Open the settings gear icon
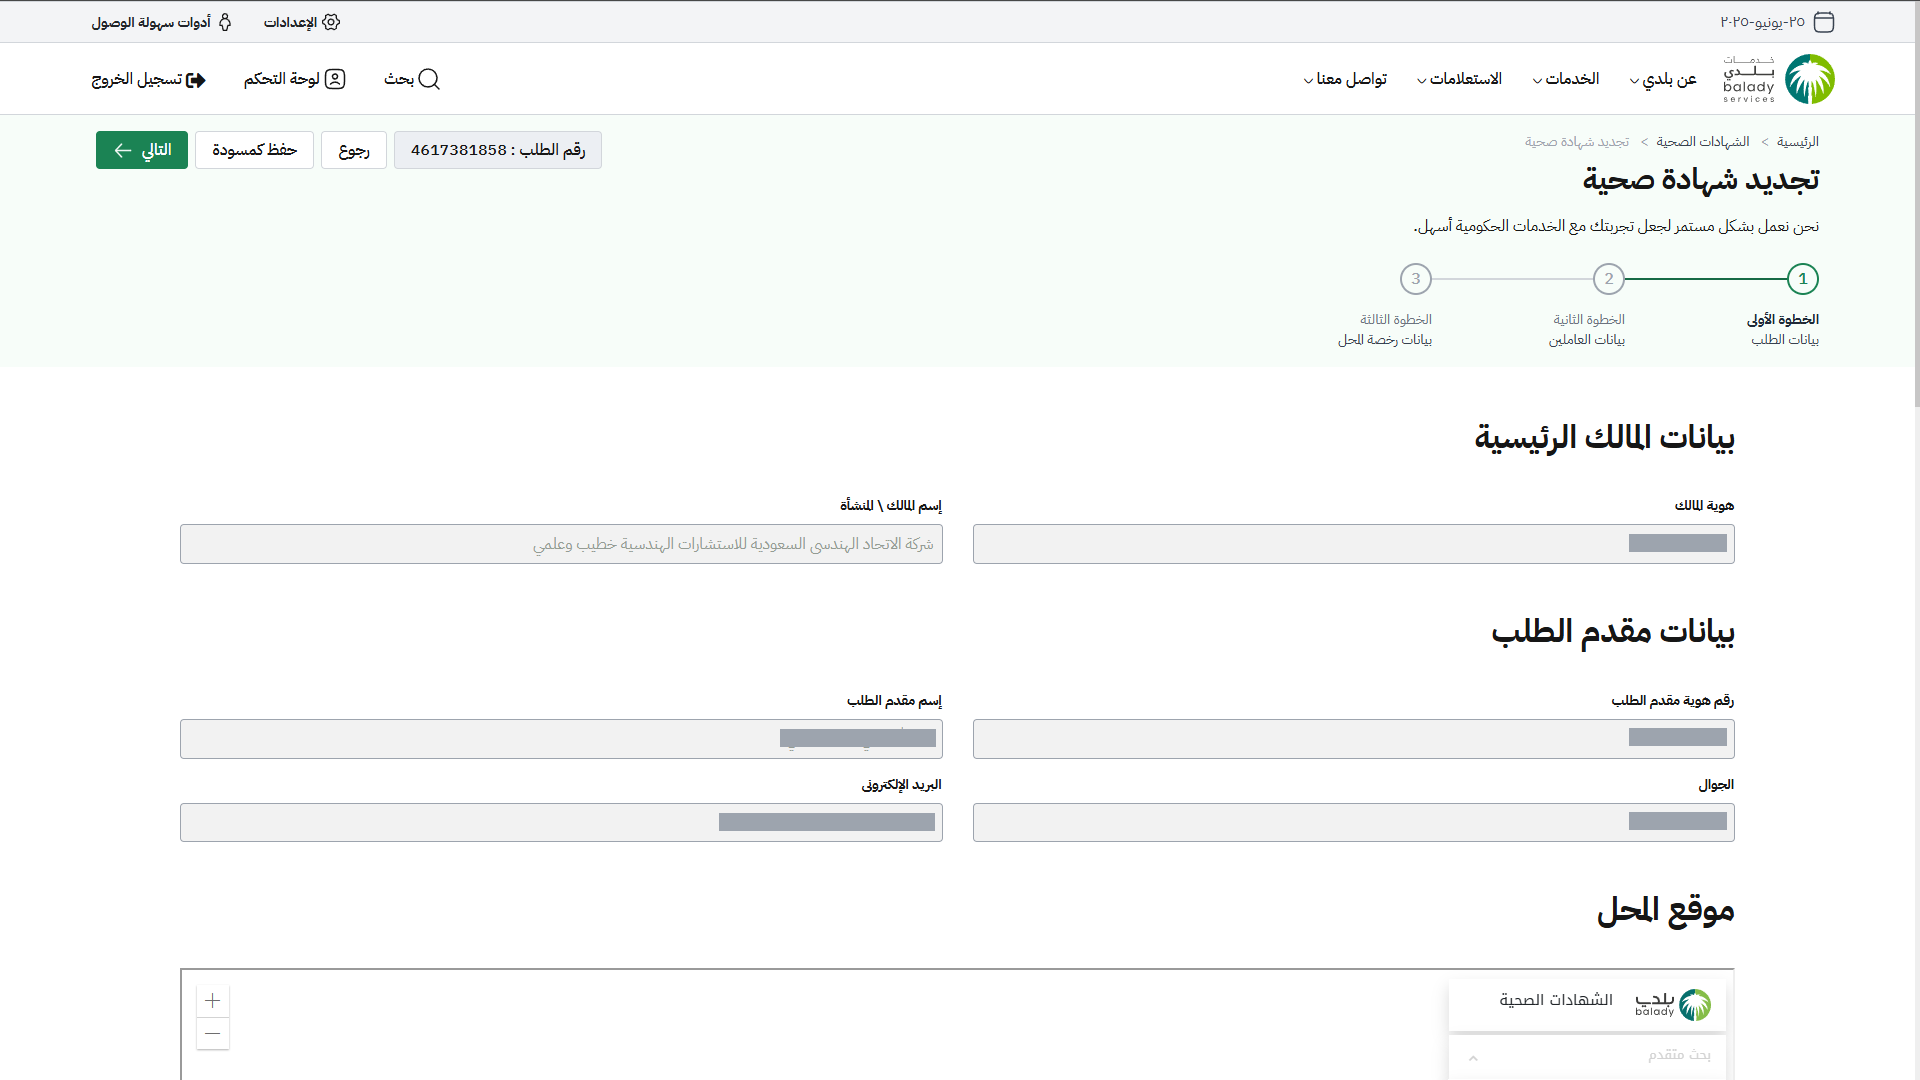 (x=332, y=22)
